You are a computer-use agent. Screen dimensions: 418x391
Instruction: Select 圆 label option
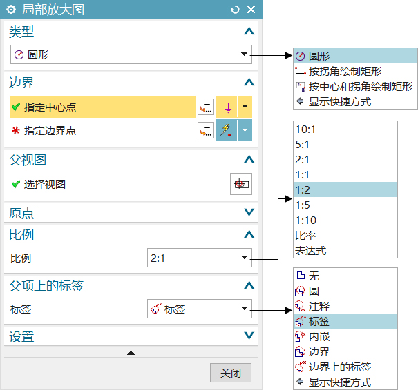coord(345,291)
